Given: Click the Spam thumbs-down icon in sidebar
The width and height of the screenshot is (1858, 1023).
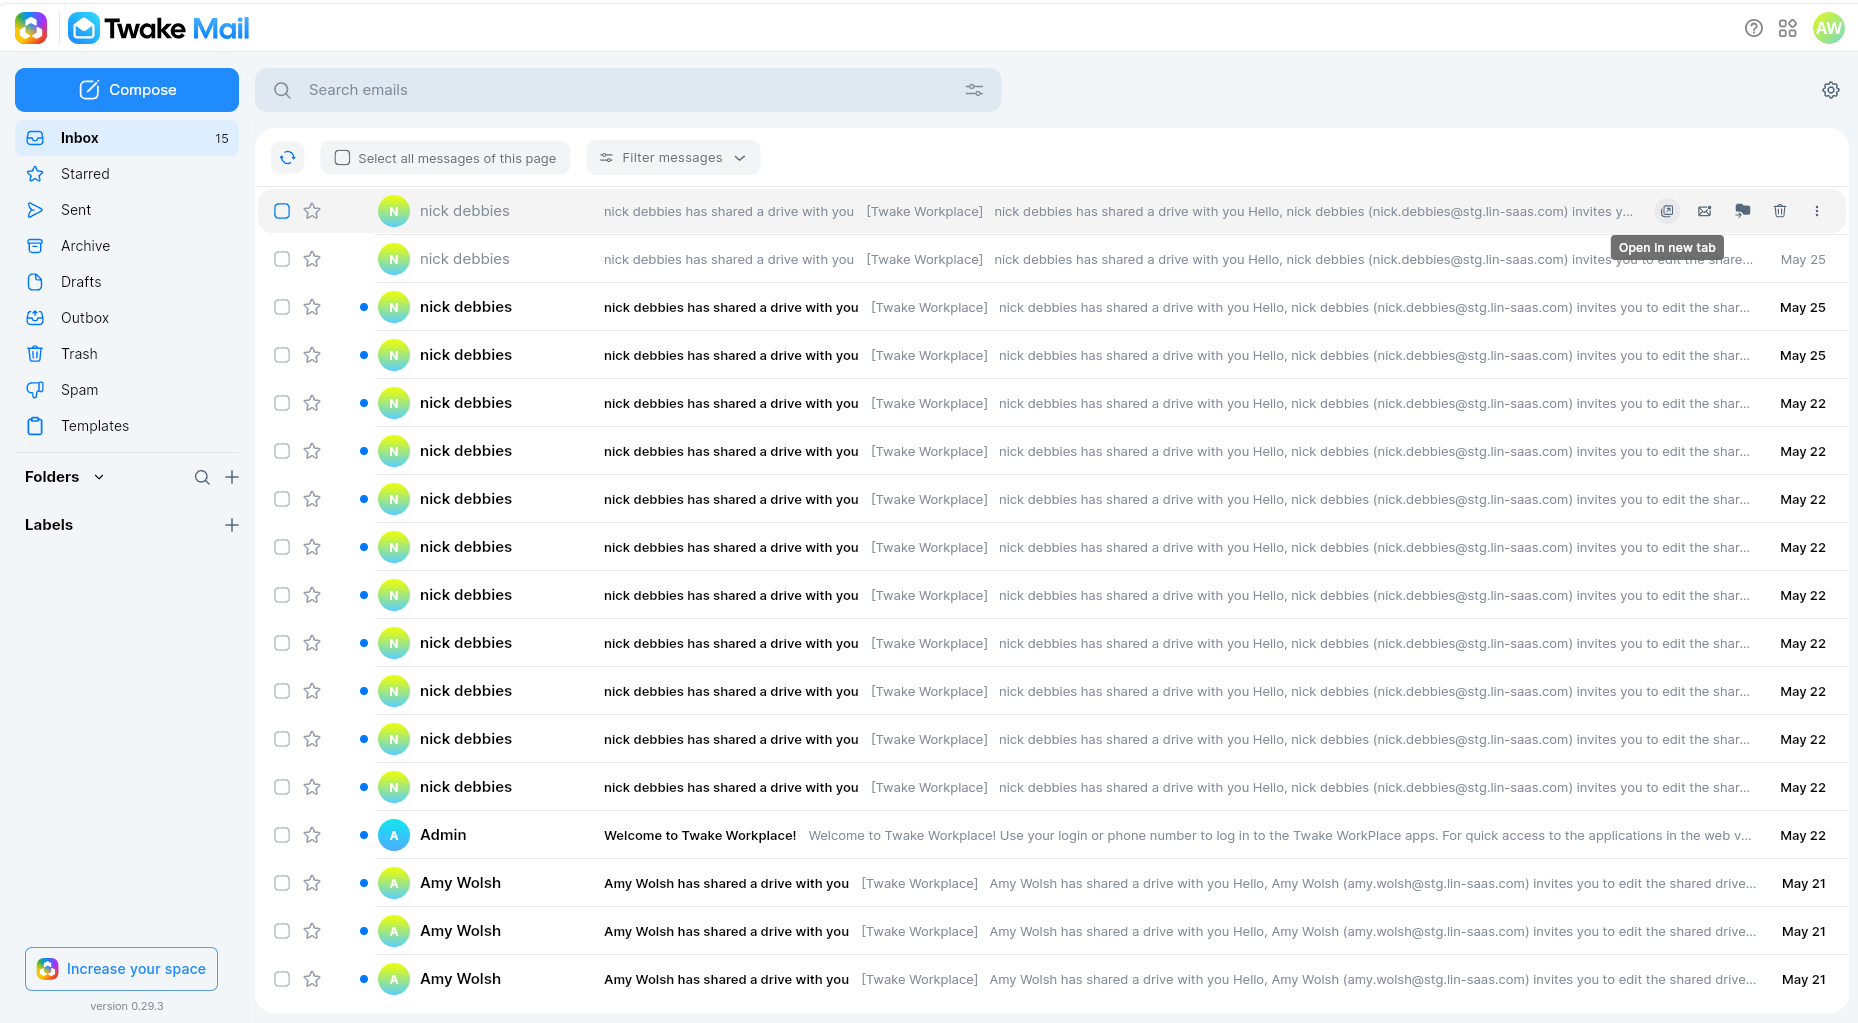Looking at the screenshot, I should coord(35,390).
